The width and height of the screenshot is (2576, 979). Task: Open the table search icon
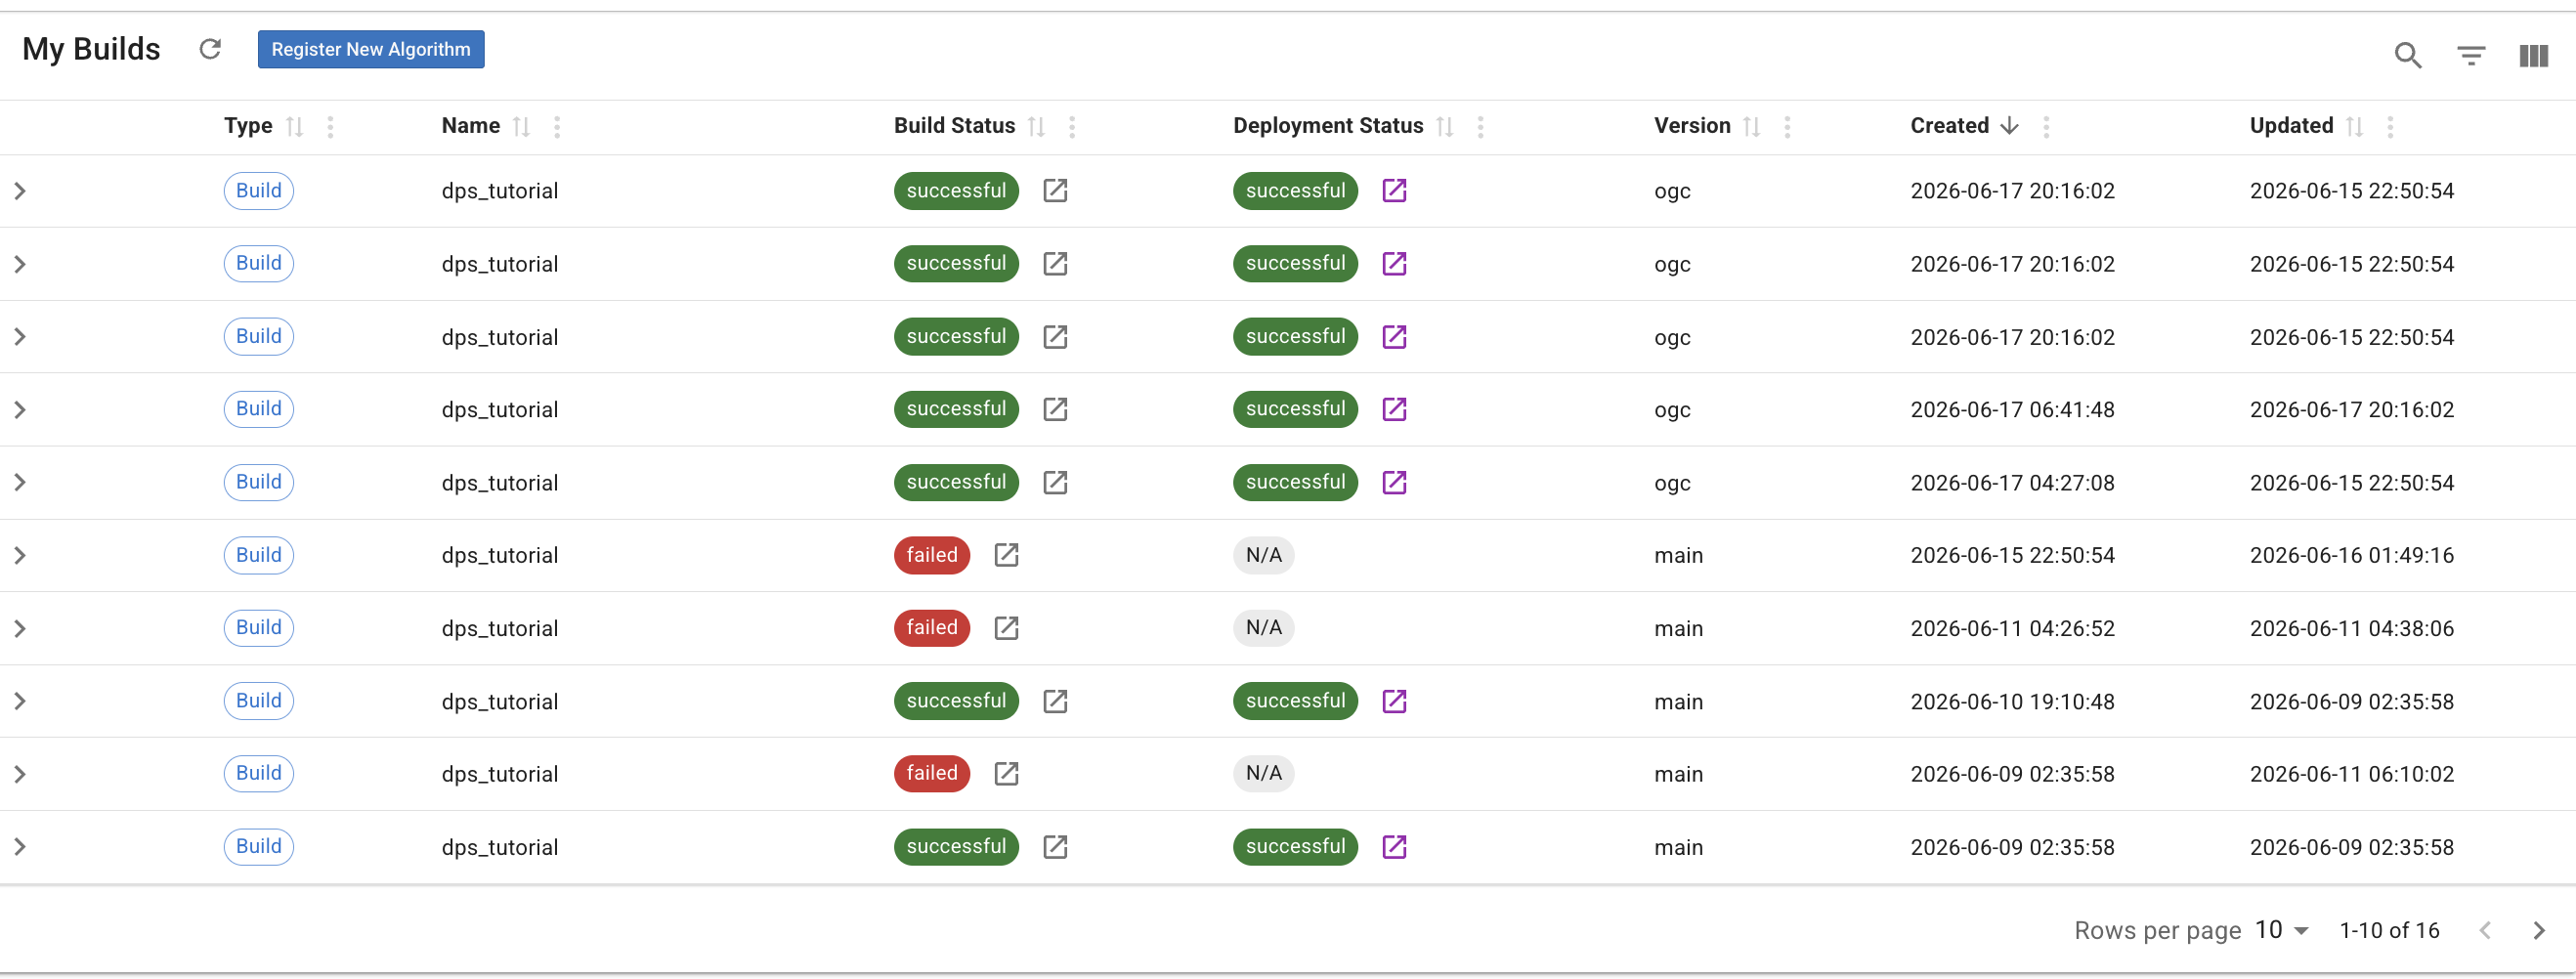(x=2408, y=55)
